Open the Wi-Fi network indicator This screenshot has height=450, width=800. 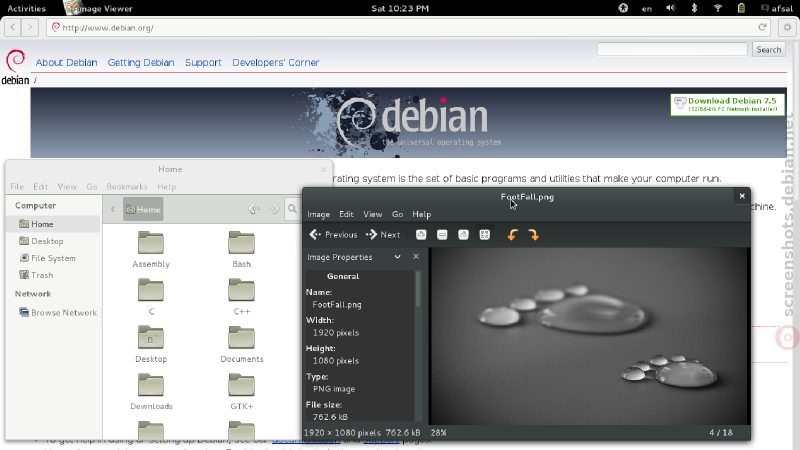pos(718,8)
